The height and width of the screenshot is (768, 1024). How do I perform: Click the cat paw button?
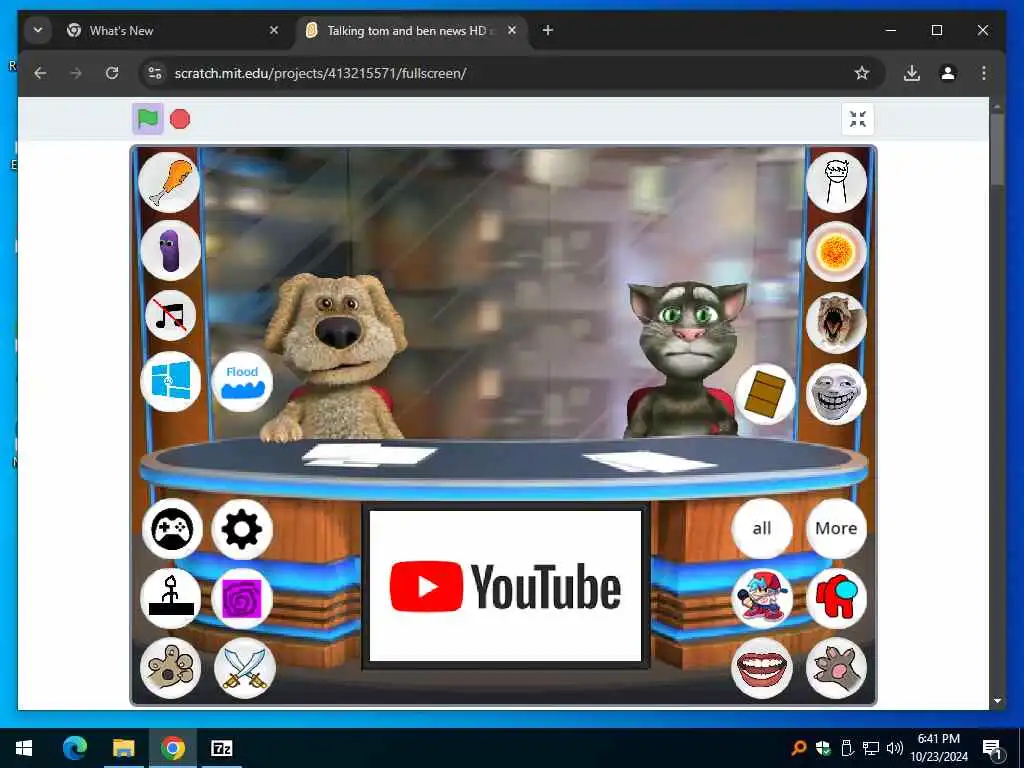[836, 667]
